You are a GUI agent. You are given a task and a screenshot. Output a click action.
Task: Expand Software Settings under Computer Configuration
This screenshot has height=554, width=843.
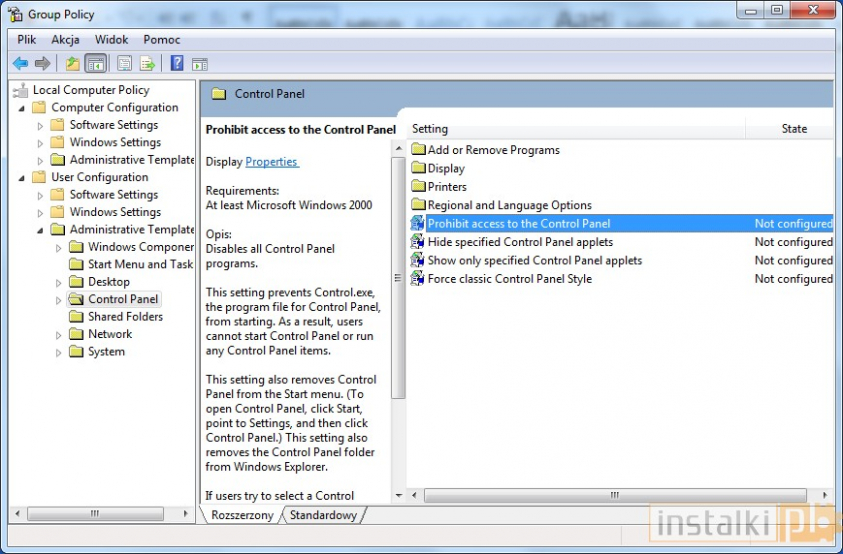(x=41, y=126)
